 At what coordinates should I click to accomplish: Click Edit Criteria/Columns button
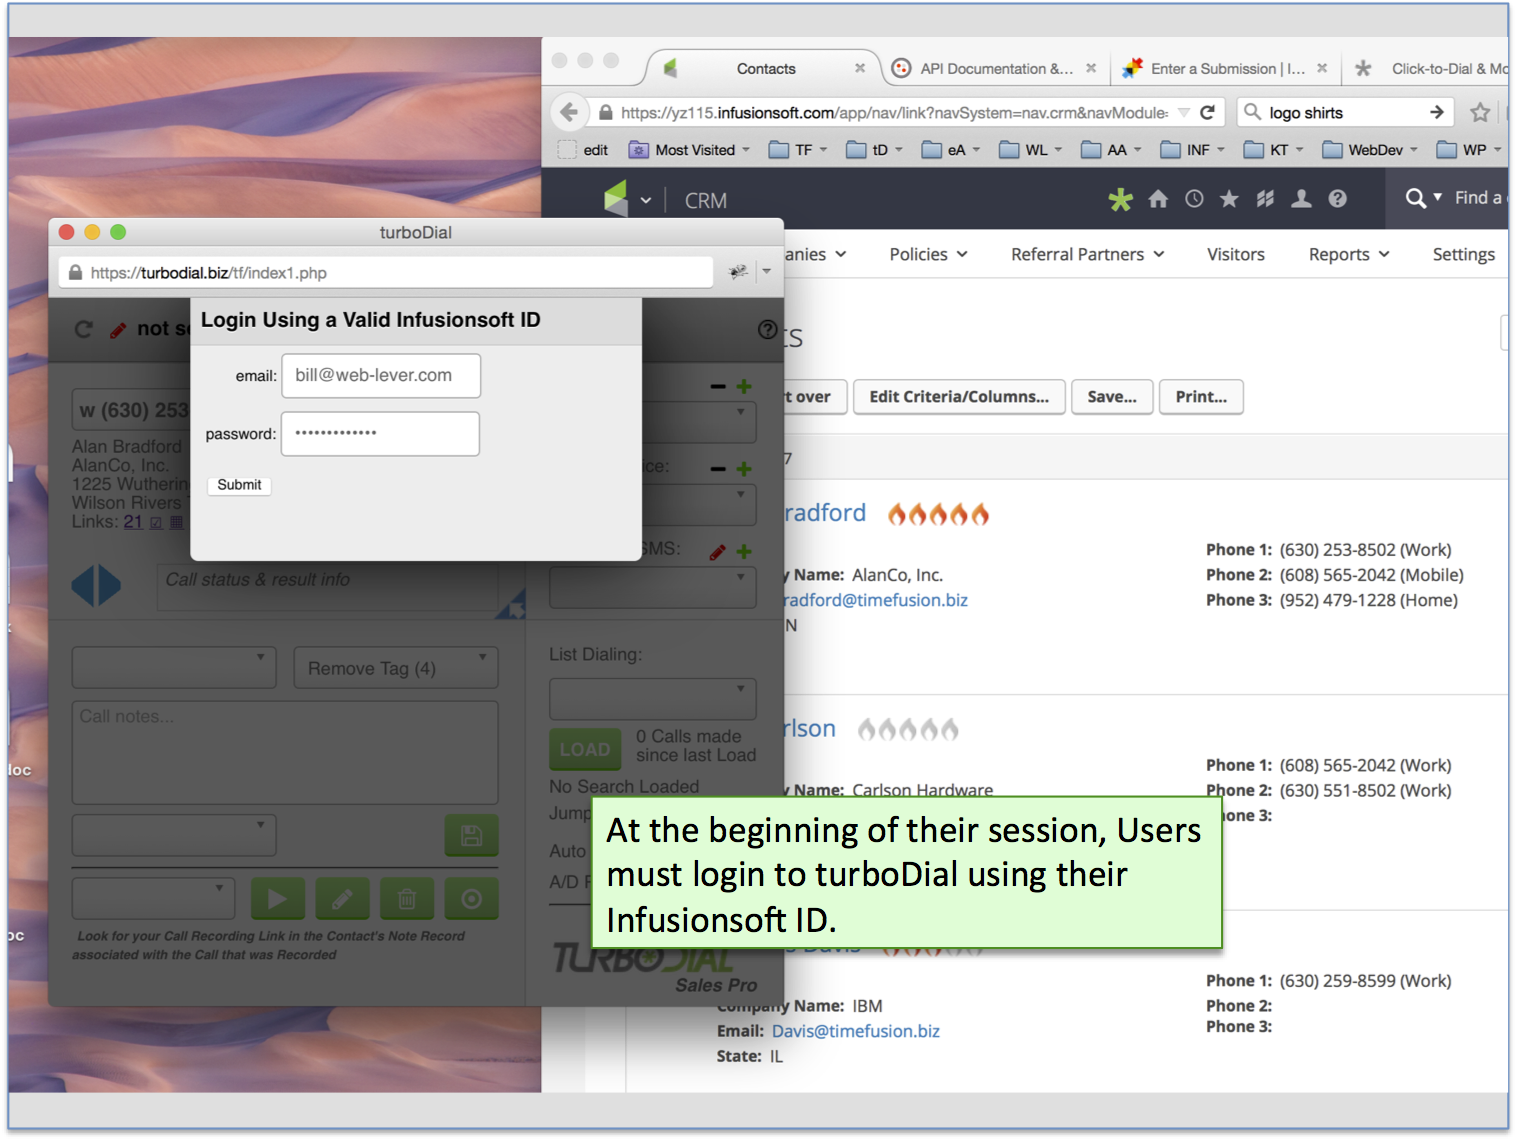959,397
